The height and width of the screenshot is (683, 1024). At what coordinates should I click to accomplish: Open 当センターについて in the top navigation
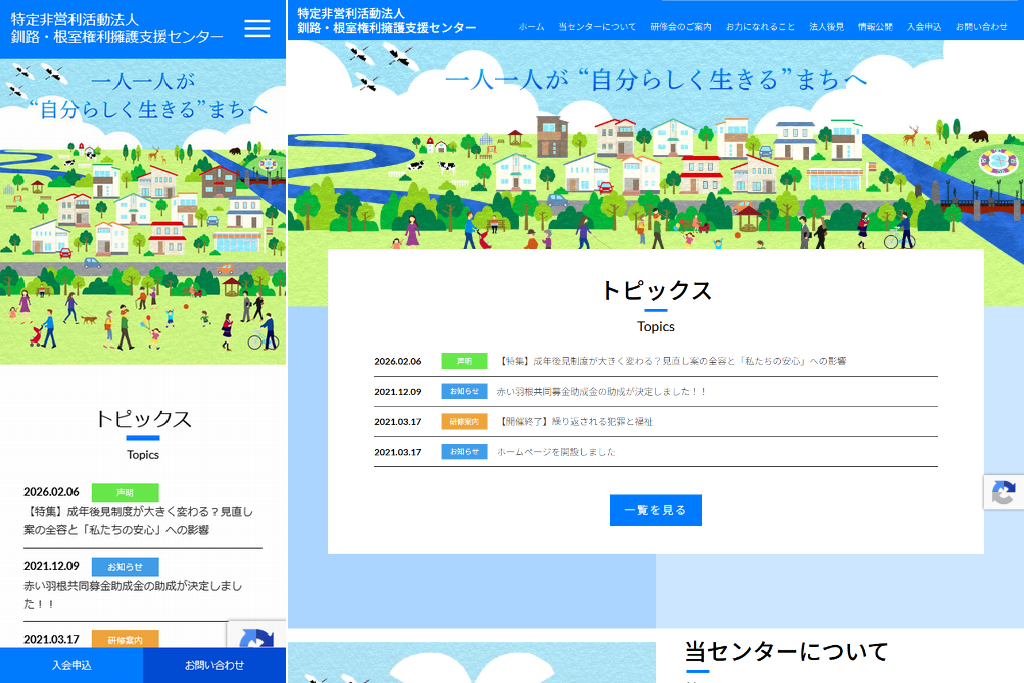597,27
